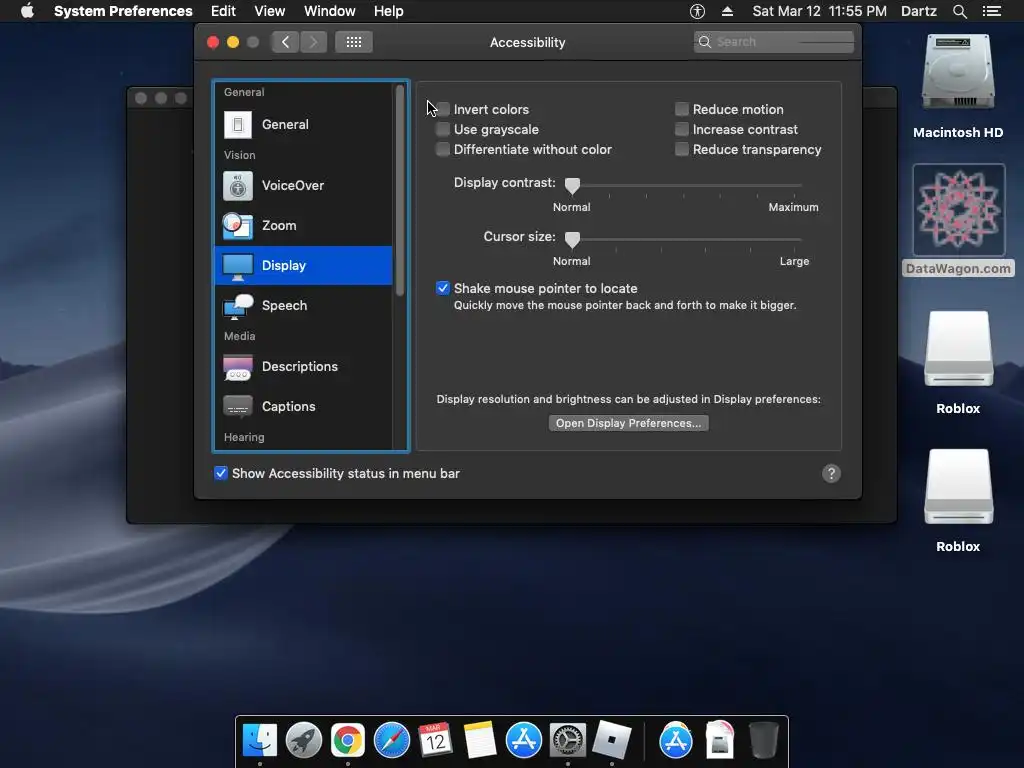
Task: Select the highlighted Display row
Action: tap(303, 265)
